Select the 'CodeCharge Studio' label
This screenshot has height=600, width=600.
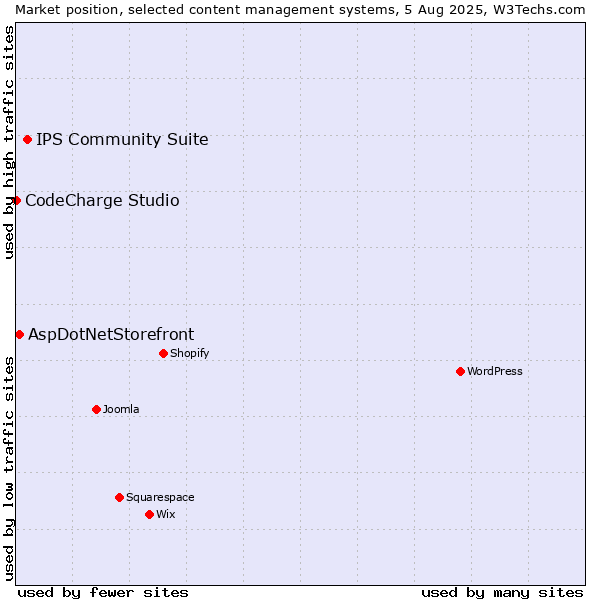(x=102, y=201)
